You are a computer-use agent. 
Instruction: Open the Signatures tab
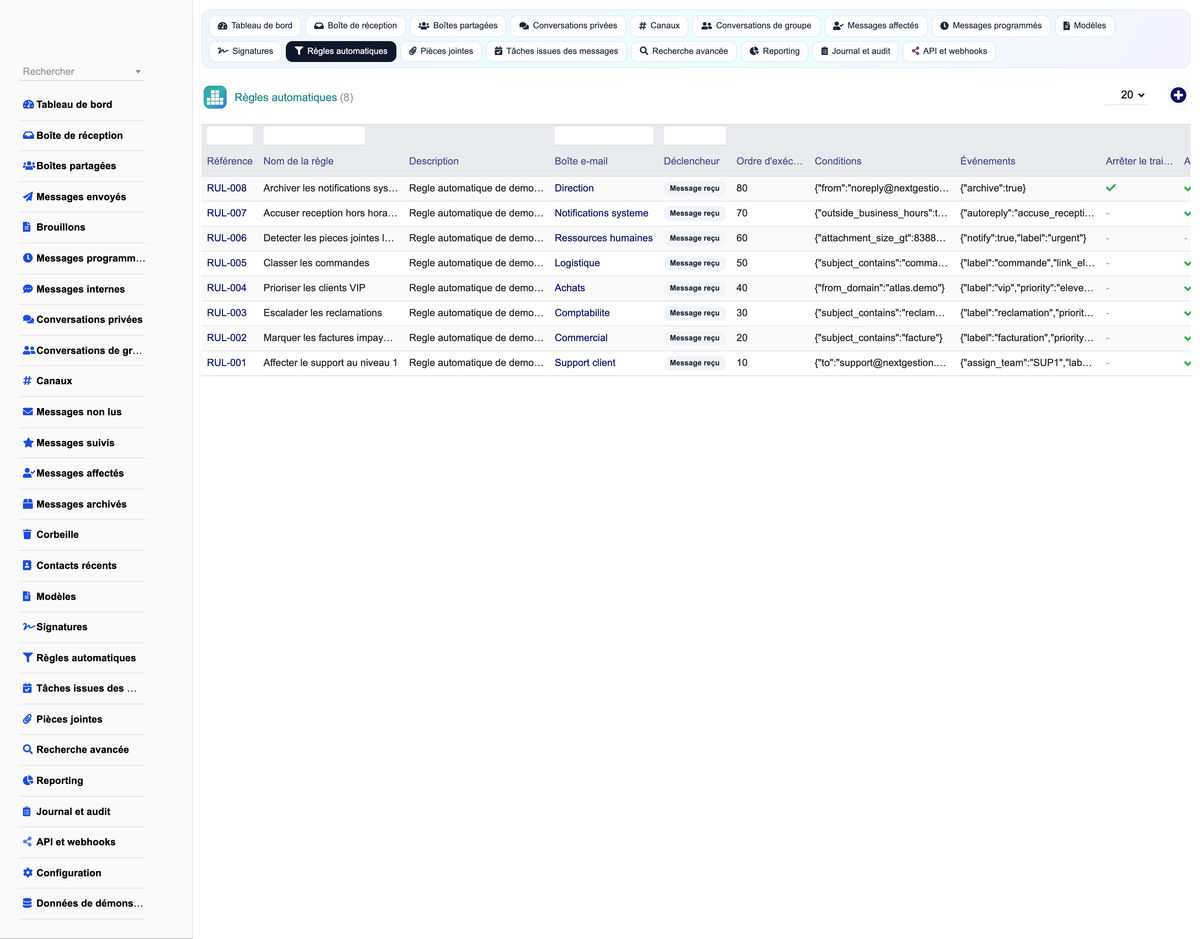[246, 51]
